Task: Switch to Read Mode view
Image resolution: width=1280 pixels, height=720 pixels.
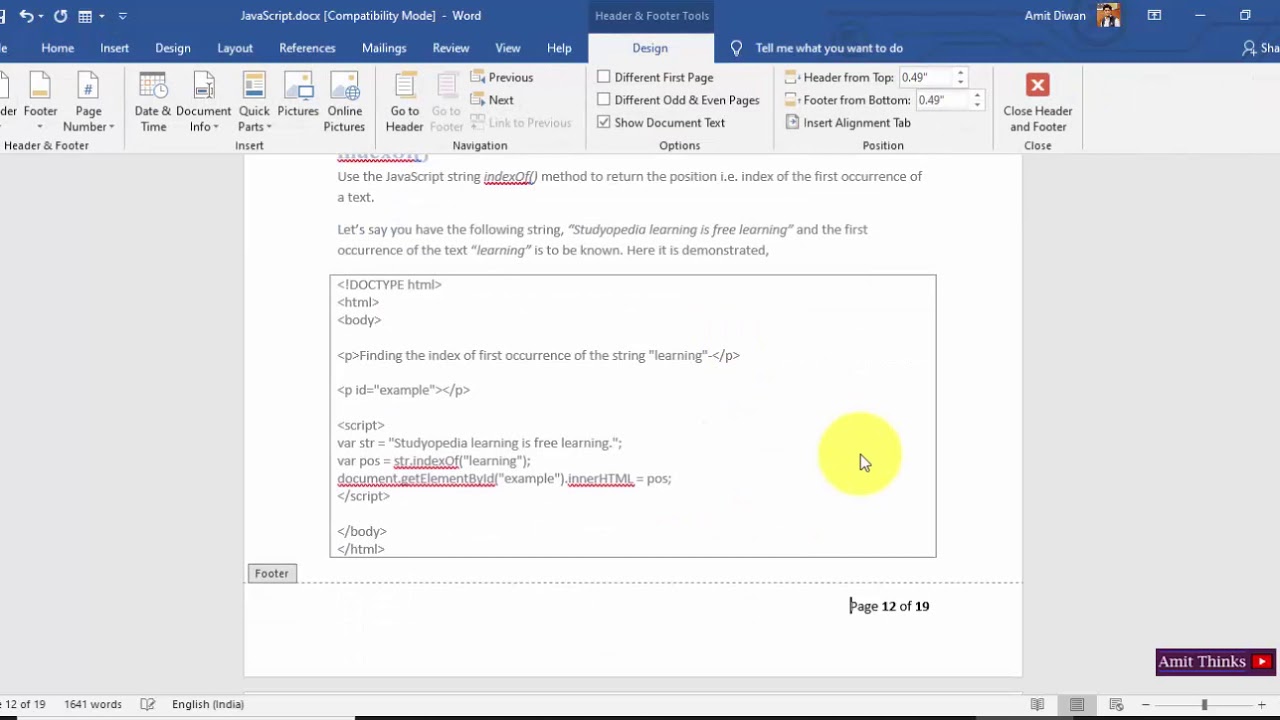Action: click(1038, 704)
